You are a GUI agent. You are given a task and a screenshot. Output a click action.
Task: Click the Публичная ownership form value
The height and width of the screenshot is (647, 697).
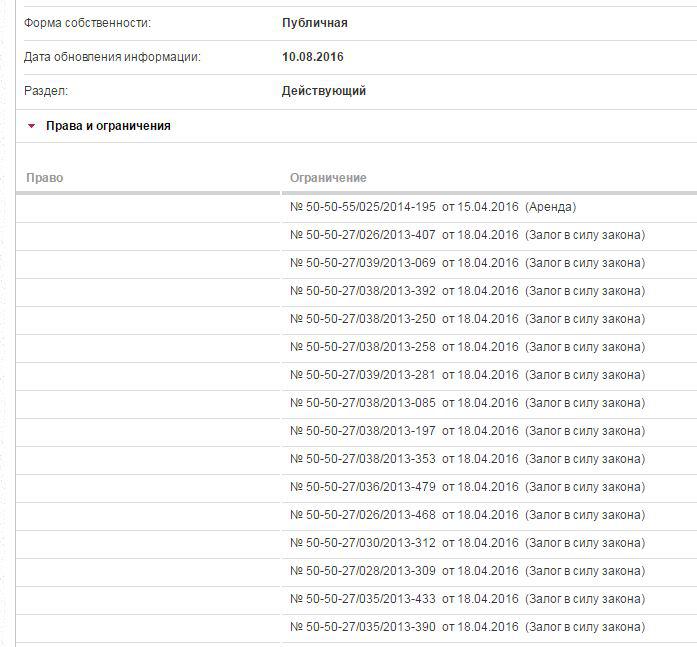[x=315, y=23]
